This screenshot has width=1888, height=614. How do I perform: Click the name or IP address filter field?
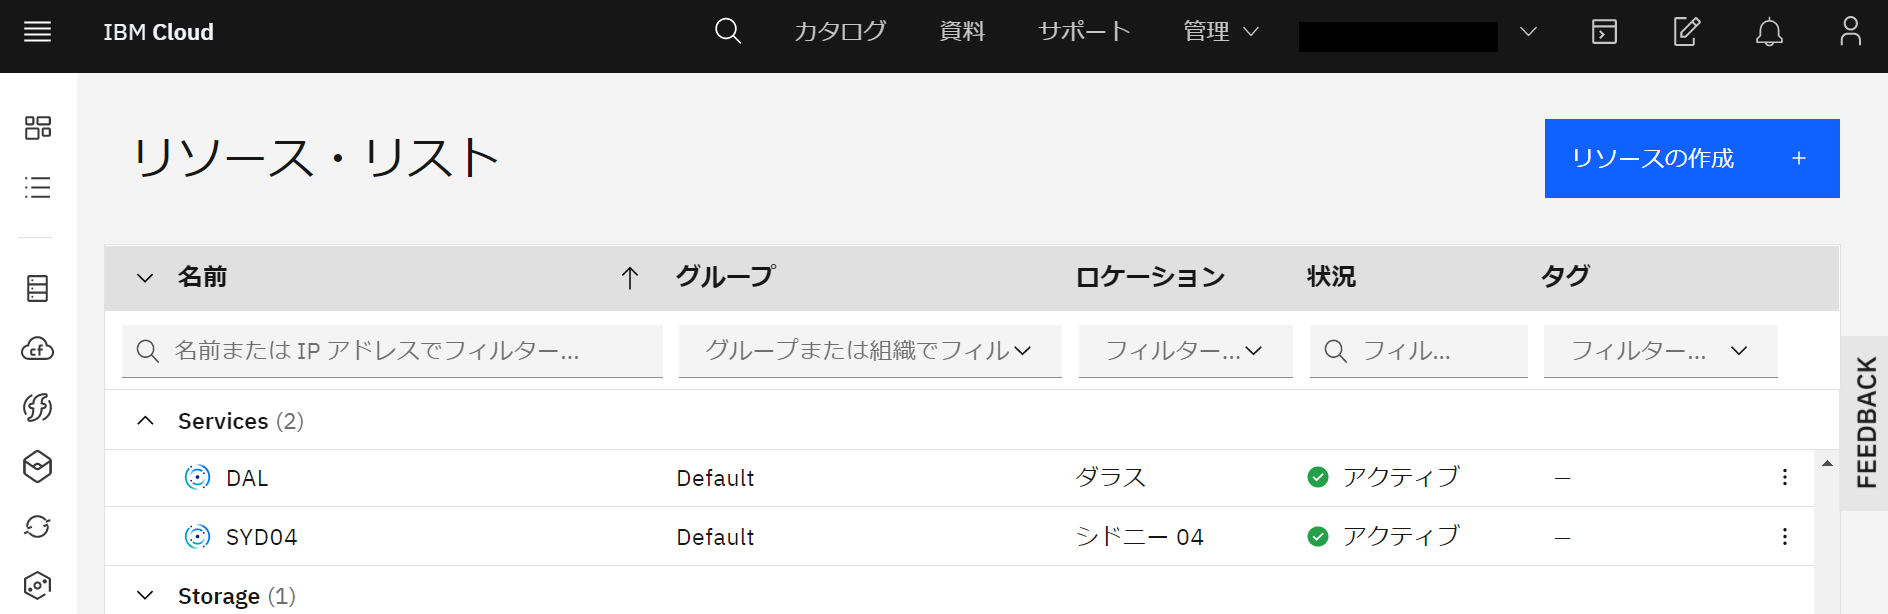tap(392, 351)
